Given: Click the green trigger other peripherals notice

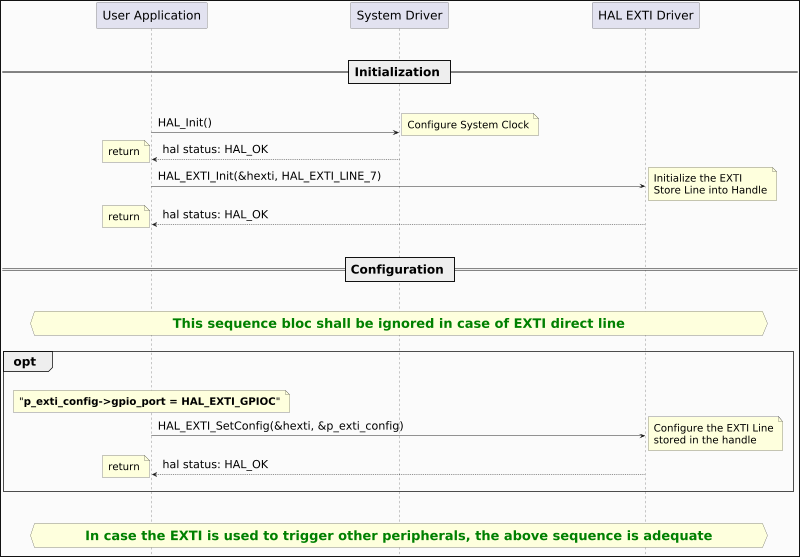Looking at the screenshot, I should [399, 536].
